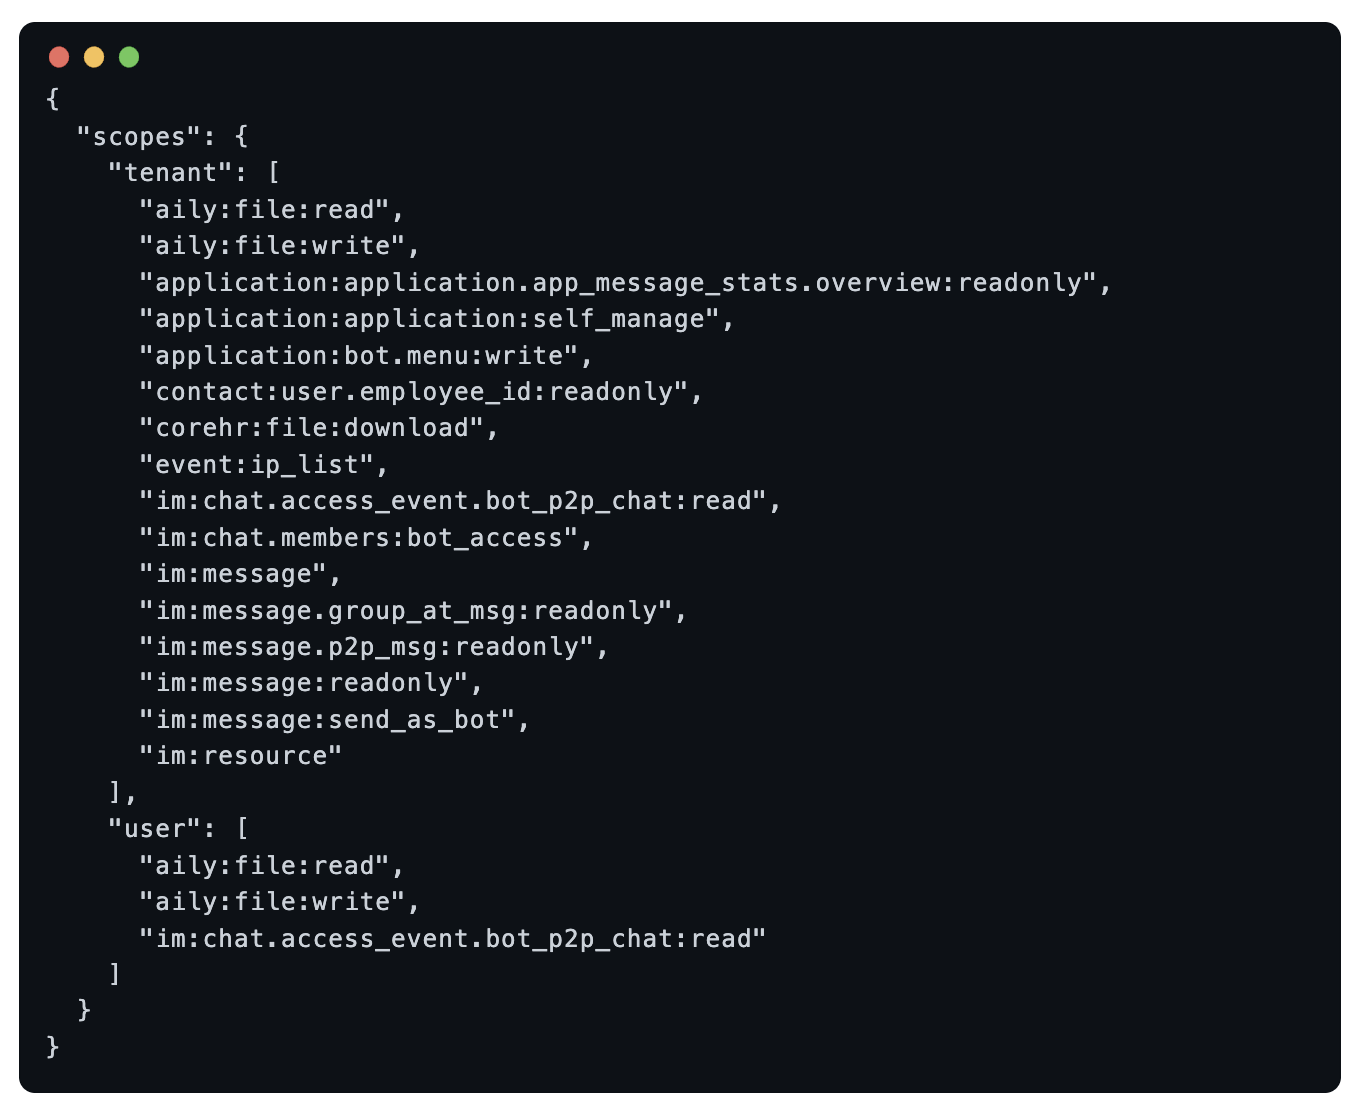Select the "tenant" array key
This screenshot has width=1360, height=1118.
pyautogui.click(x=170, y=173)
